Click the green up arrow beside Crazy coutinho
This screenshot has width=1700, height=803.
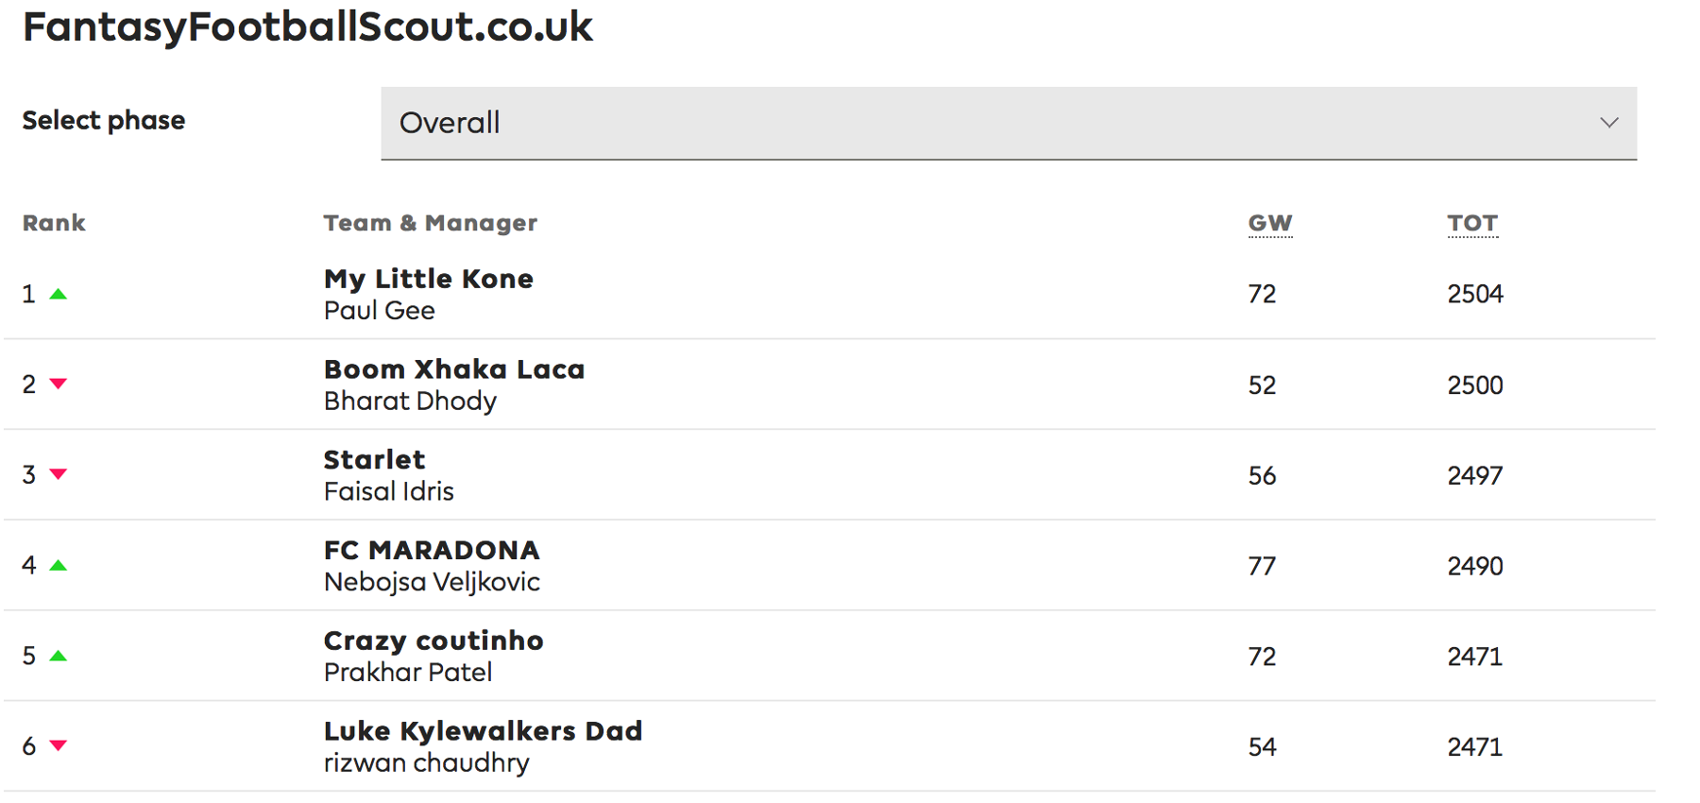pyautogui.click(x=58, y=656)
